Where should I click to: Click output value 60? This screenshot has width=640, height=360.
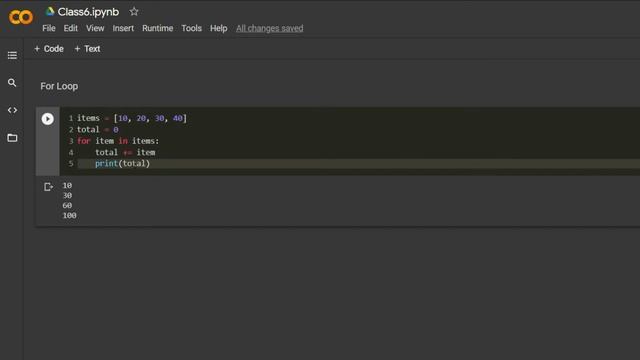click(67, 205)
